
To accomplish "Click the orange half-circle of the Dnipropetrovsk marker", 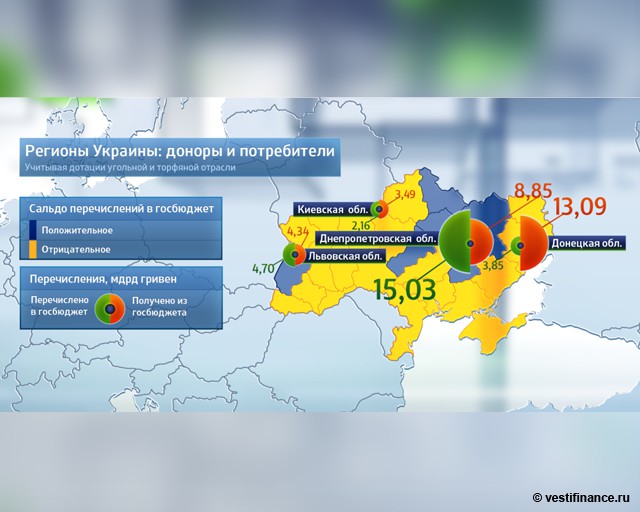I will click(x=482, y=243).
